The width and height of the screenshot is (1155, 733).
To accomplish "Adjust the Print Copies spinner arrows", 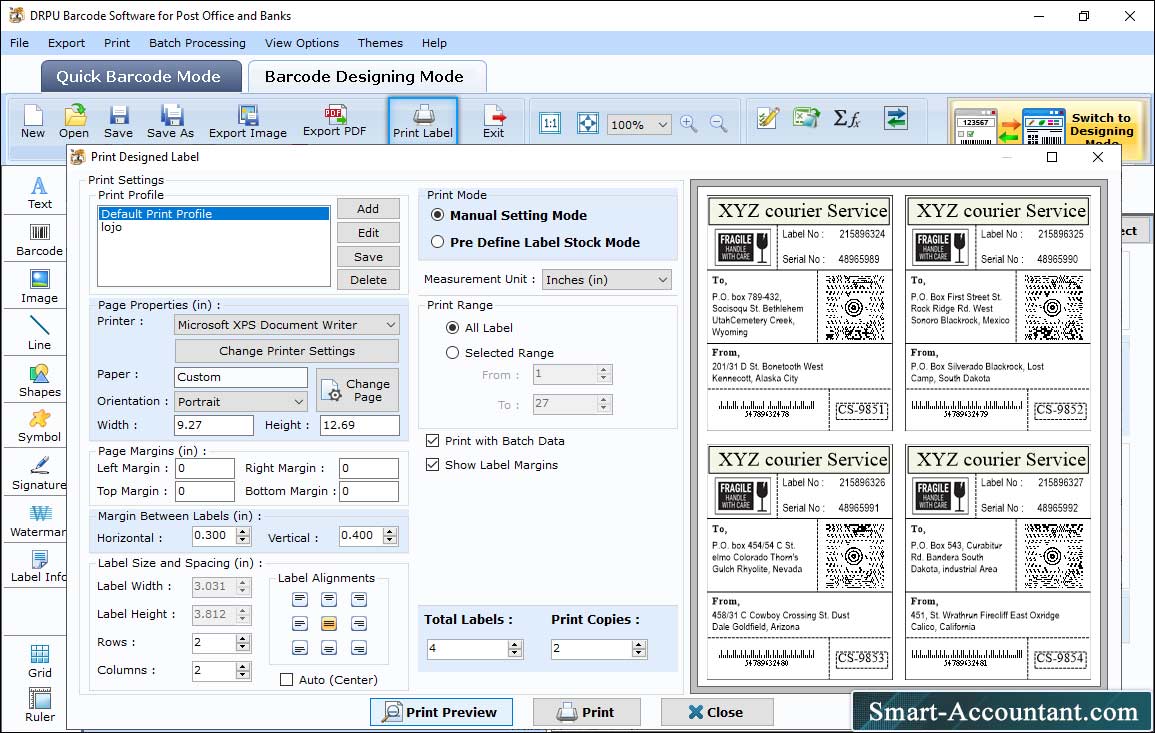I will (639, 648).
